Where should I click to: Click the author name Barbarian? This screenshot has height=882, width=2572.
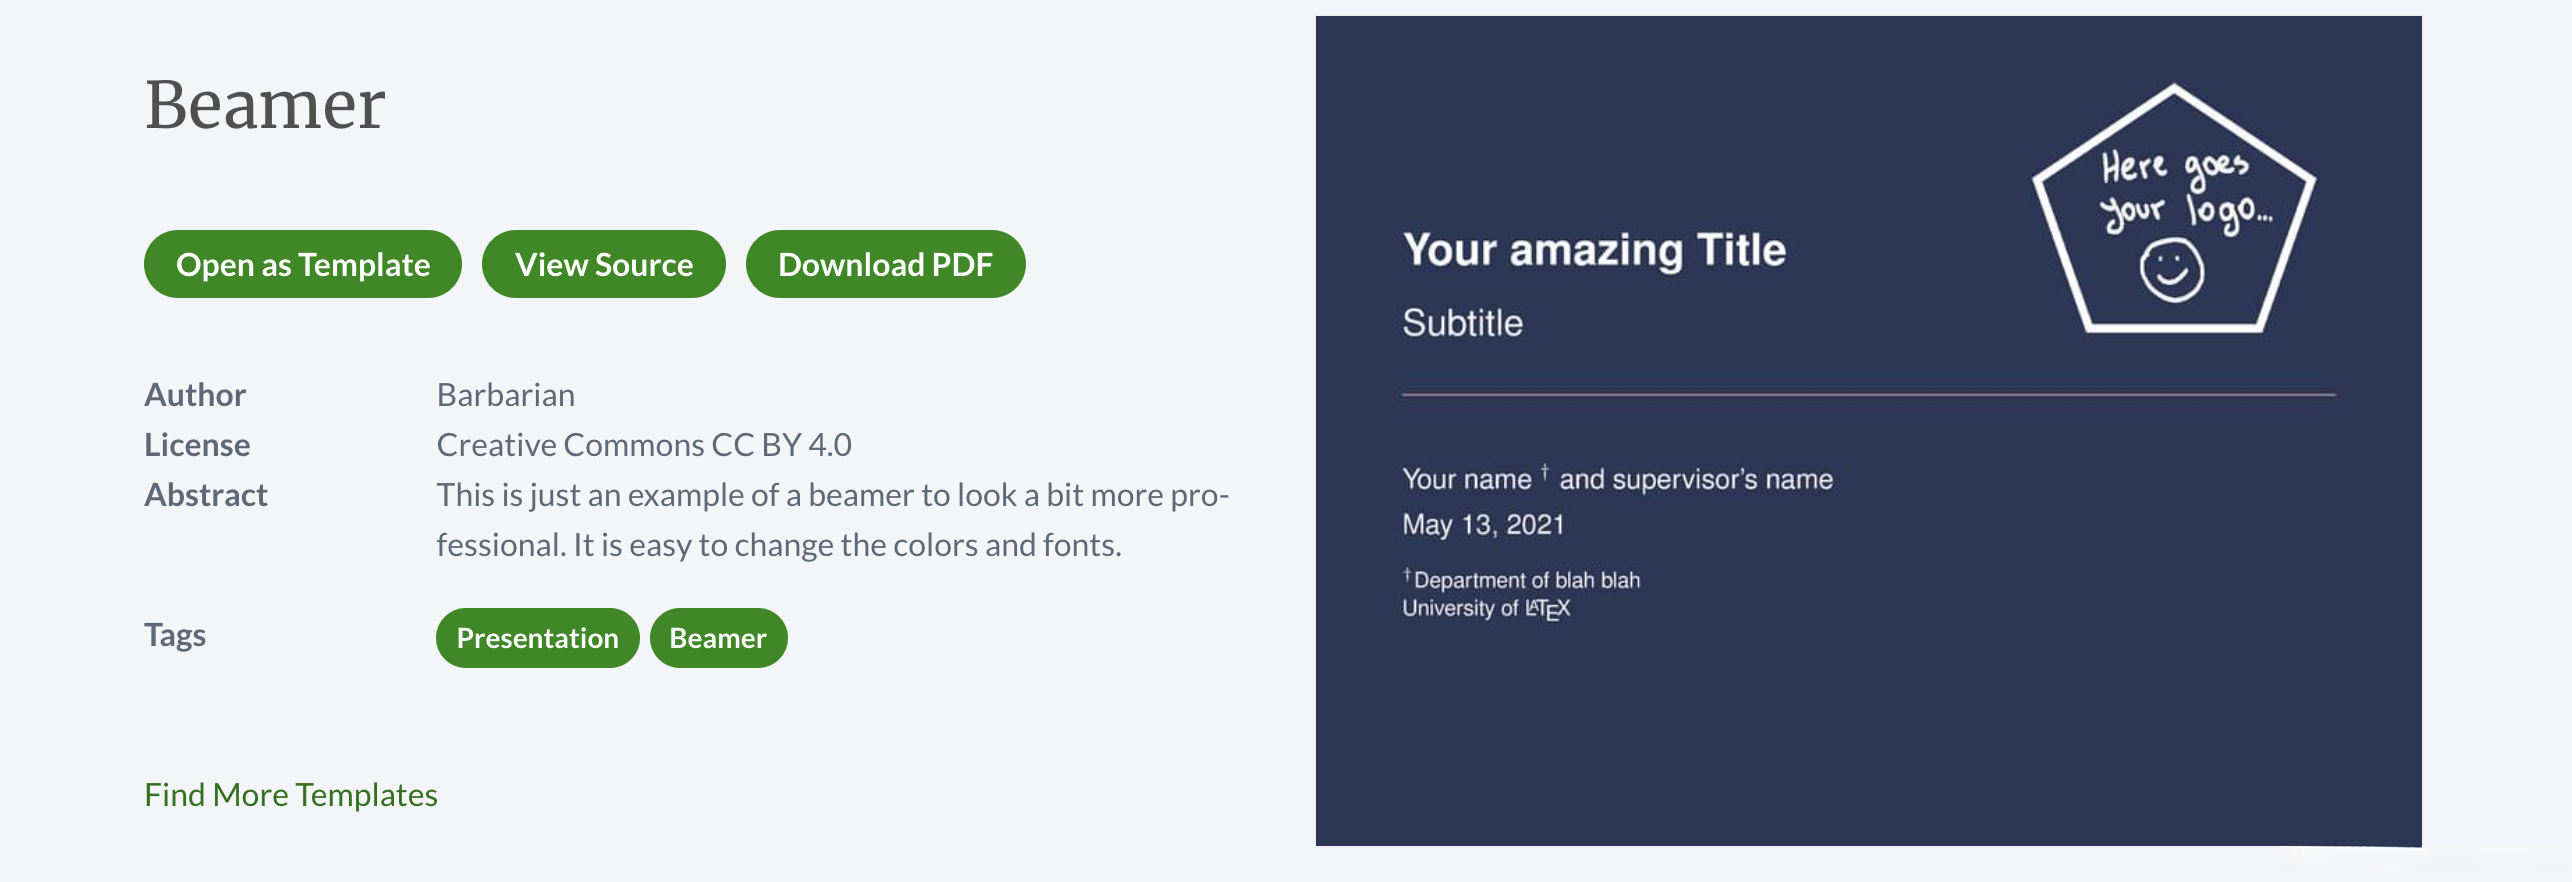(x=505, y=395)
